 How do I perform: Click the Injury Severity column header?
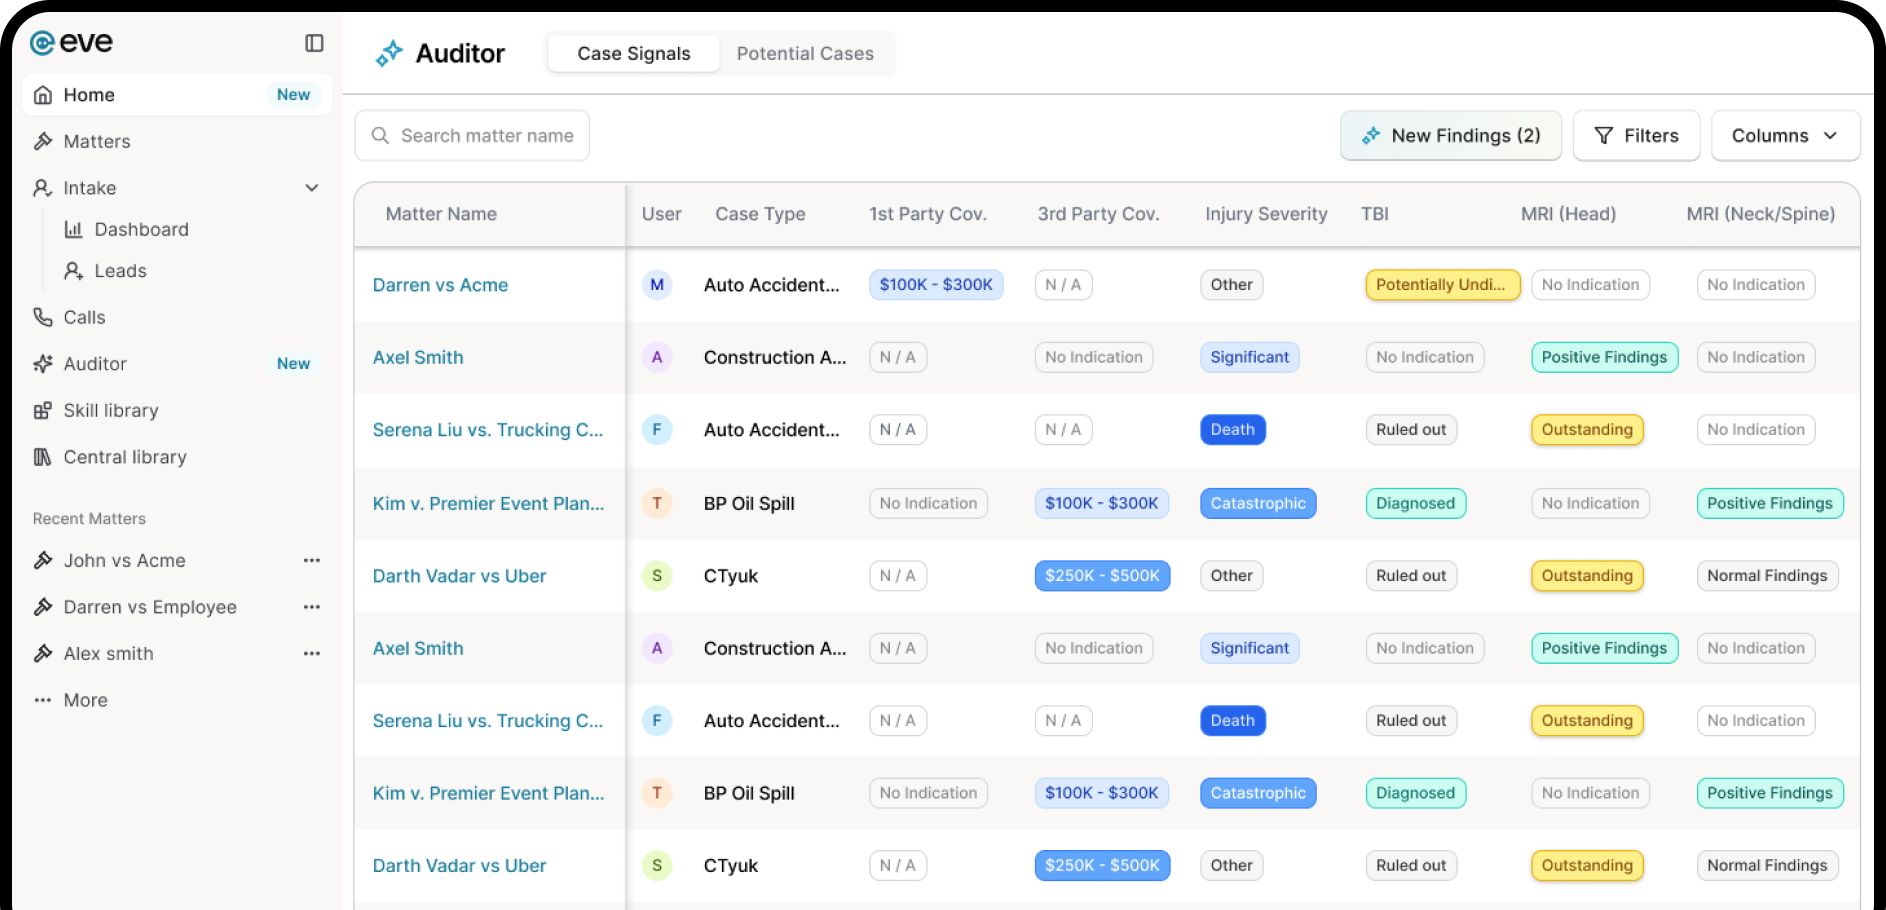tap(1266, 214)
